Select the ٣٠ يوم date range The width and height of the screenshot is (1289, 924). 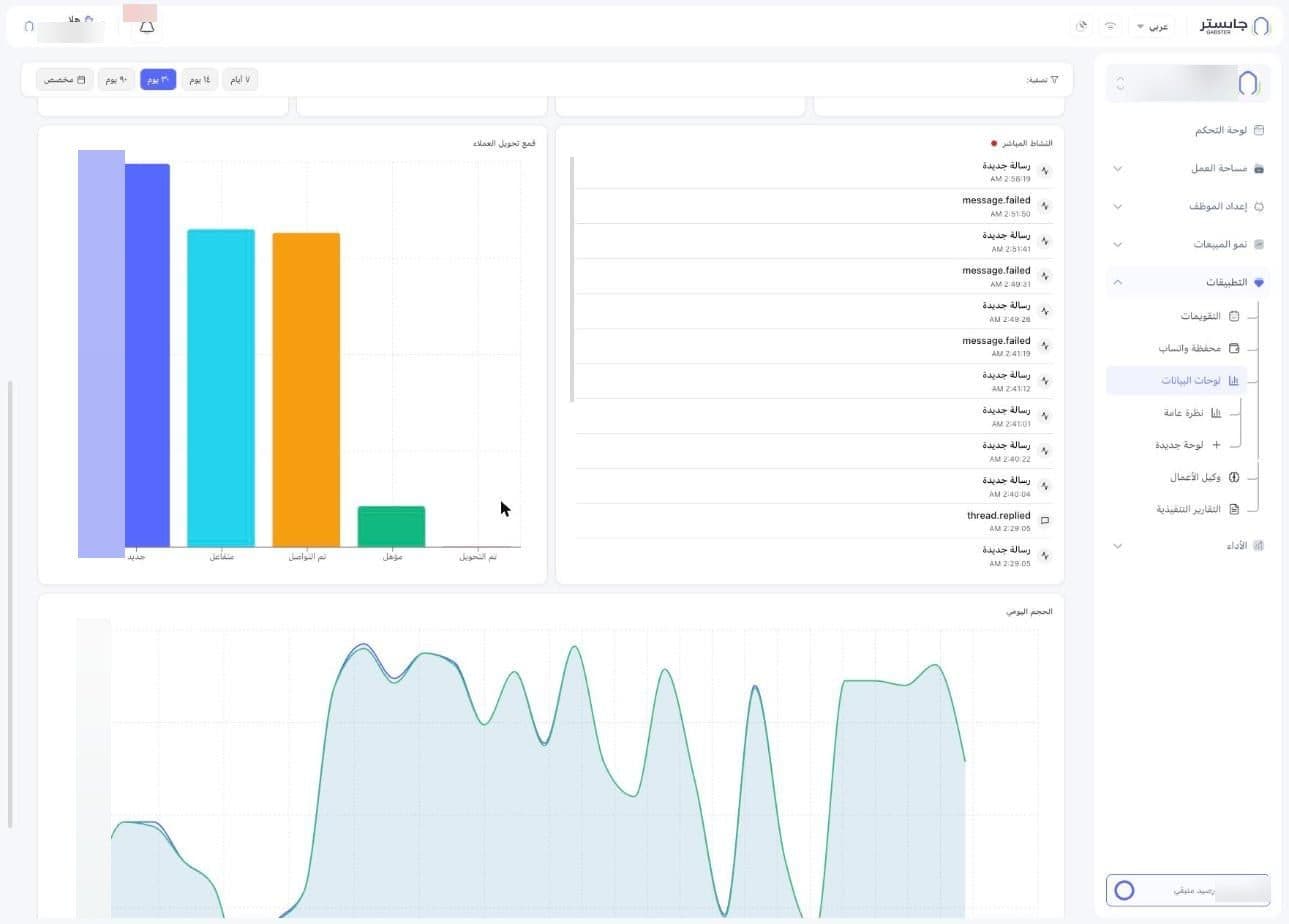pyautogui.click(x=158, y=79)
